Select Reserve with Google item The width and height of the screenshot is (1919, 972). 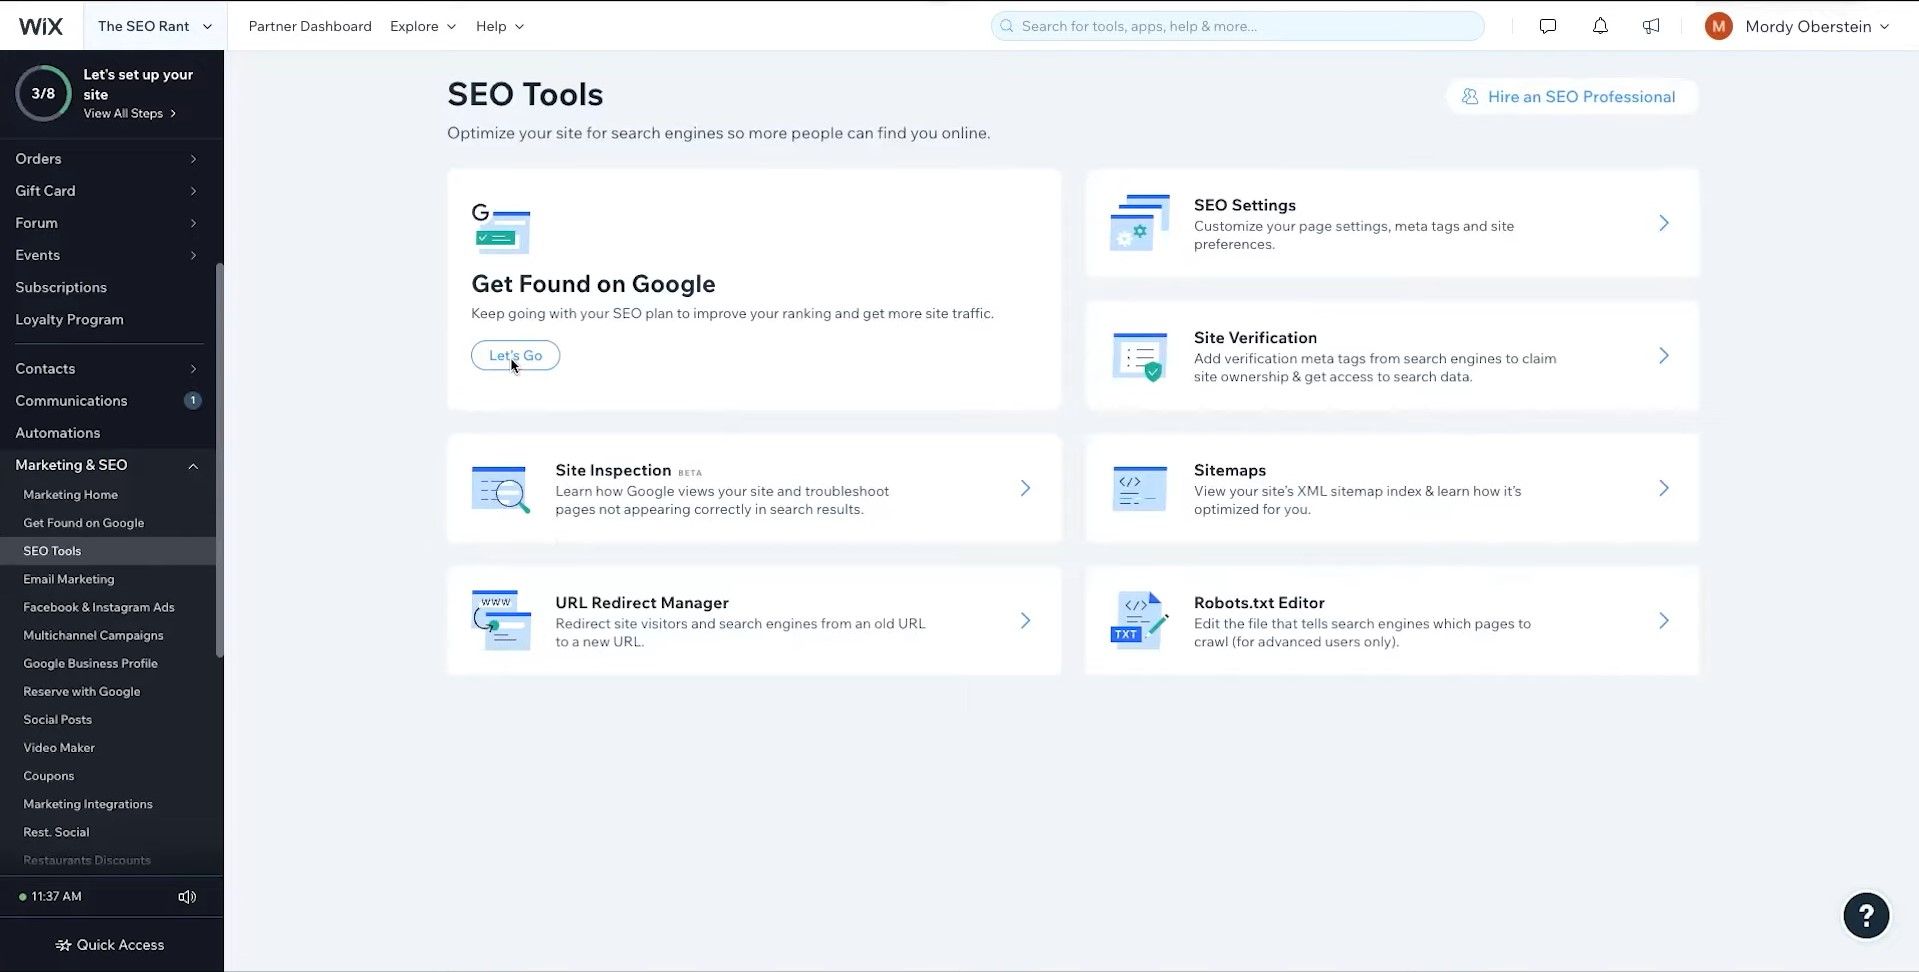click(x=82, y=691)
